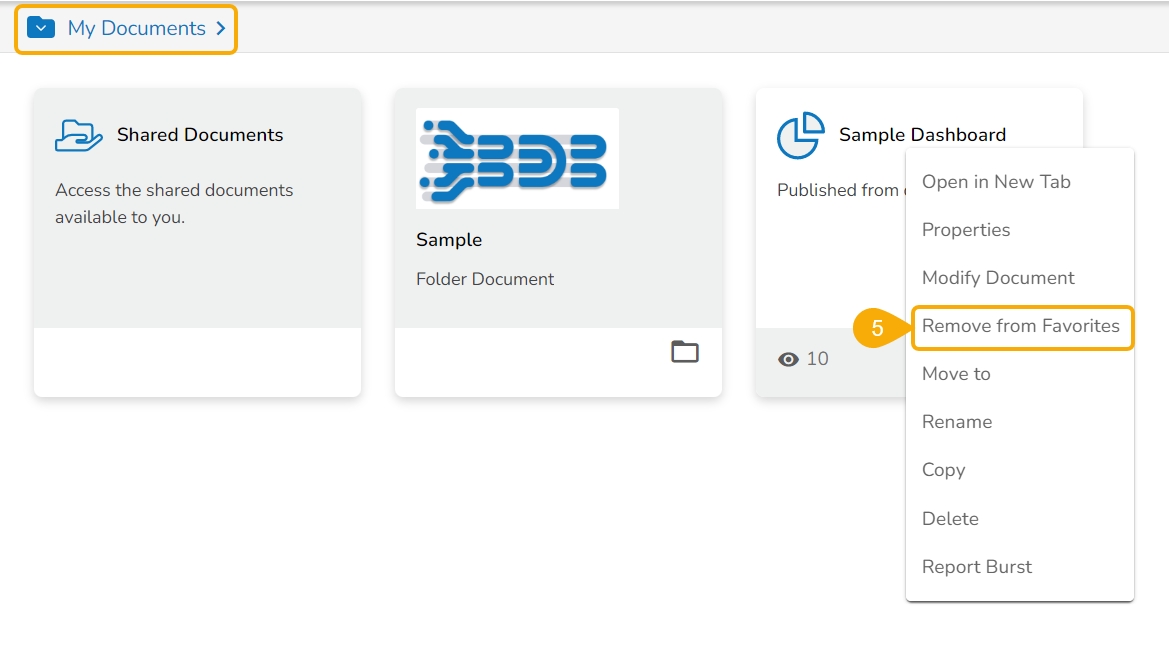This screenshot has height=648, width=1169.
Task: Choose Move to in context menu
Action: (x=956, y=374)
